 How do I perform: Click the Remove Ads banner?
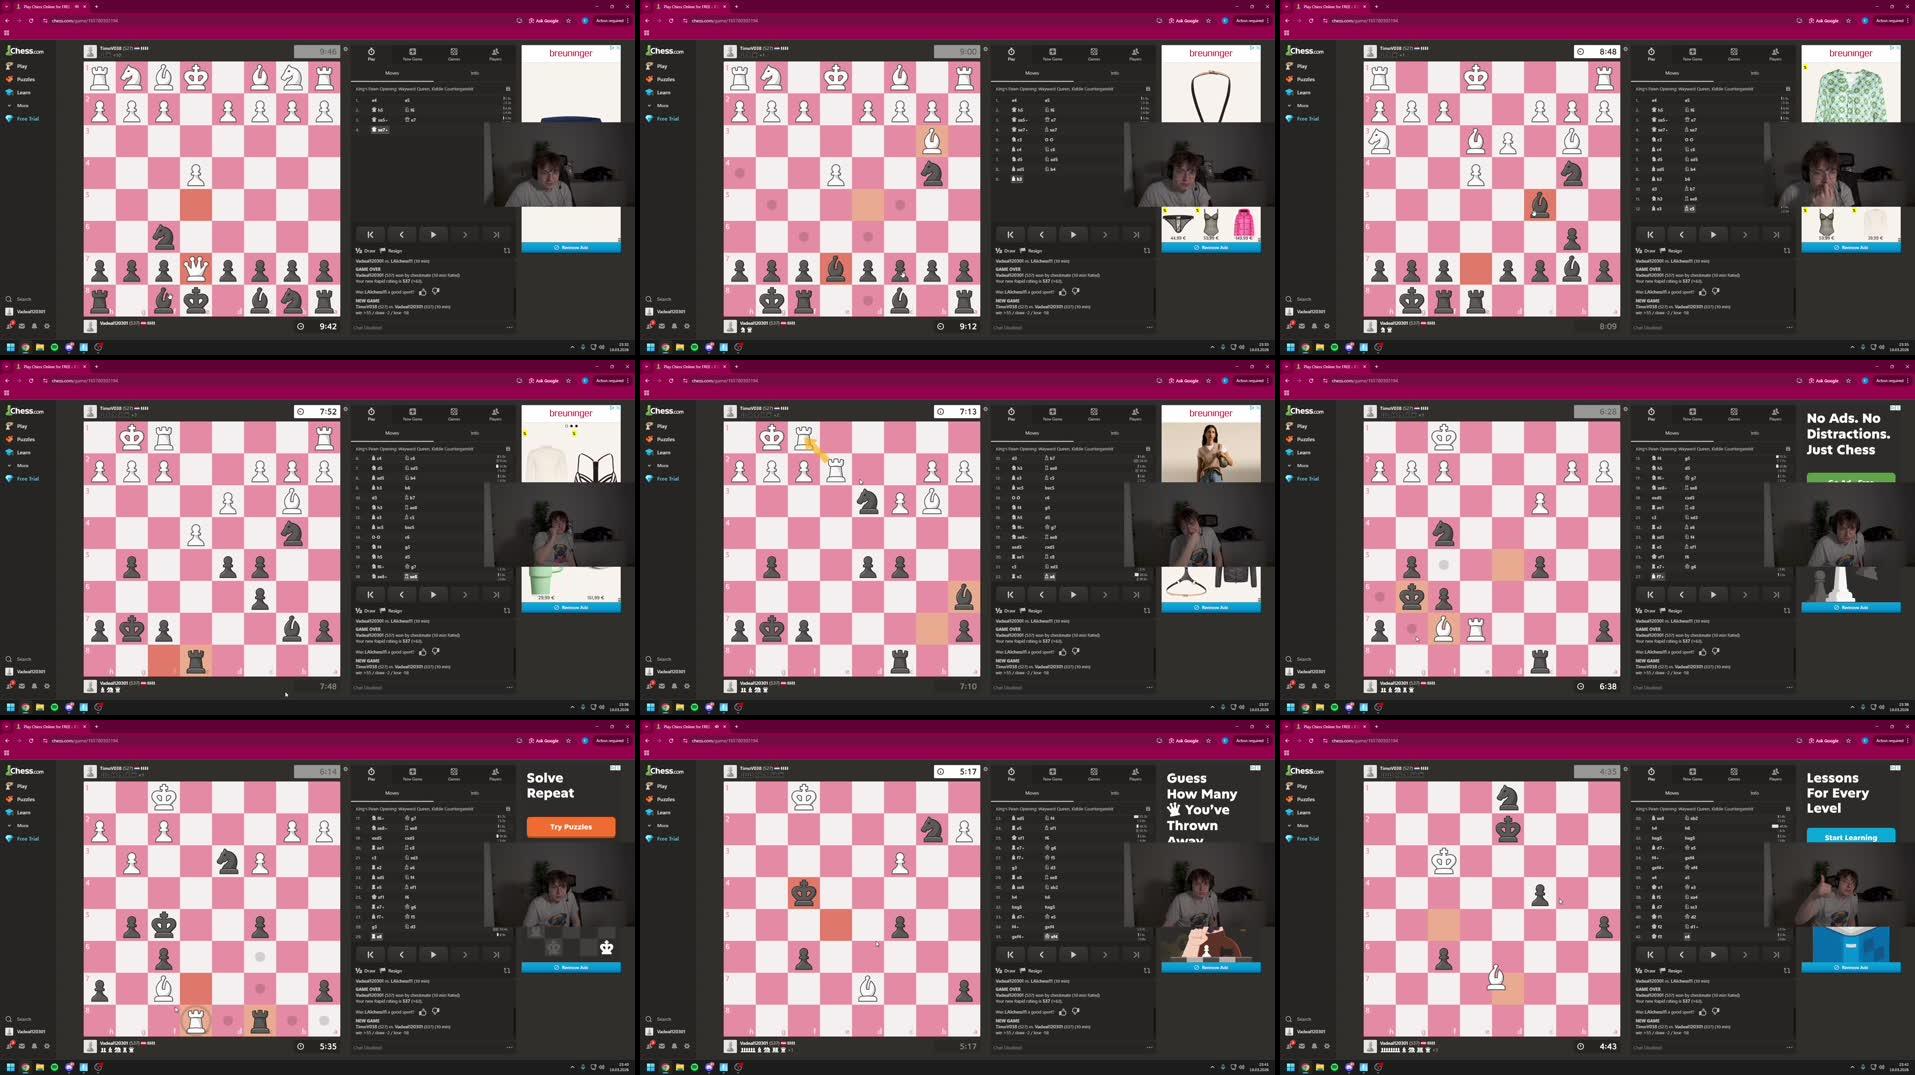click(x=570, y=246)
